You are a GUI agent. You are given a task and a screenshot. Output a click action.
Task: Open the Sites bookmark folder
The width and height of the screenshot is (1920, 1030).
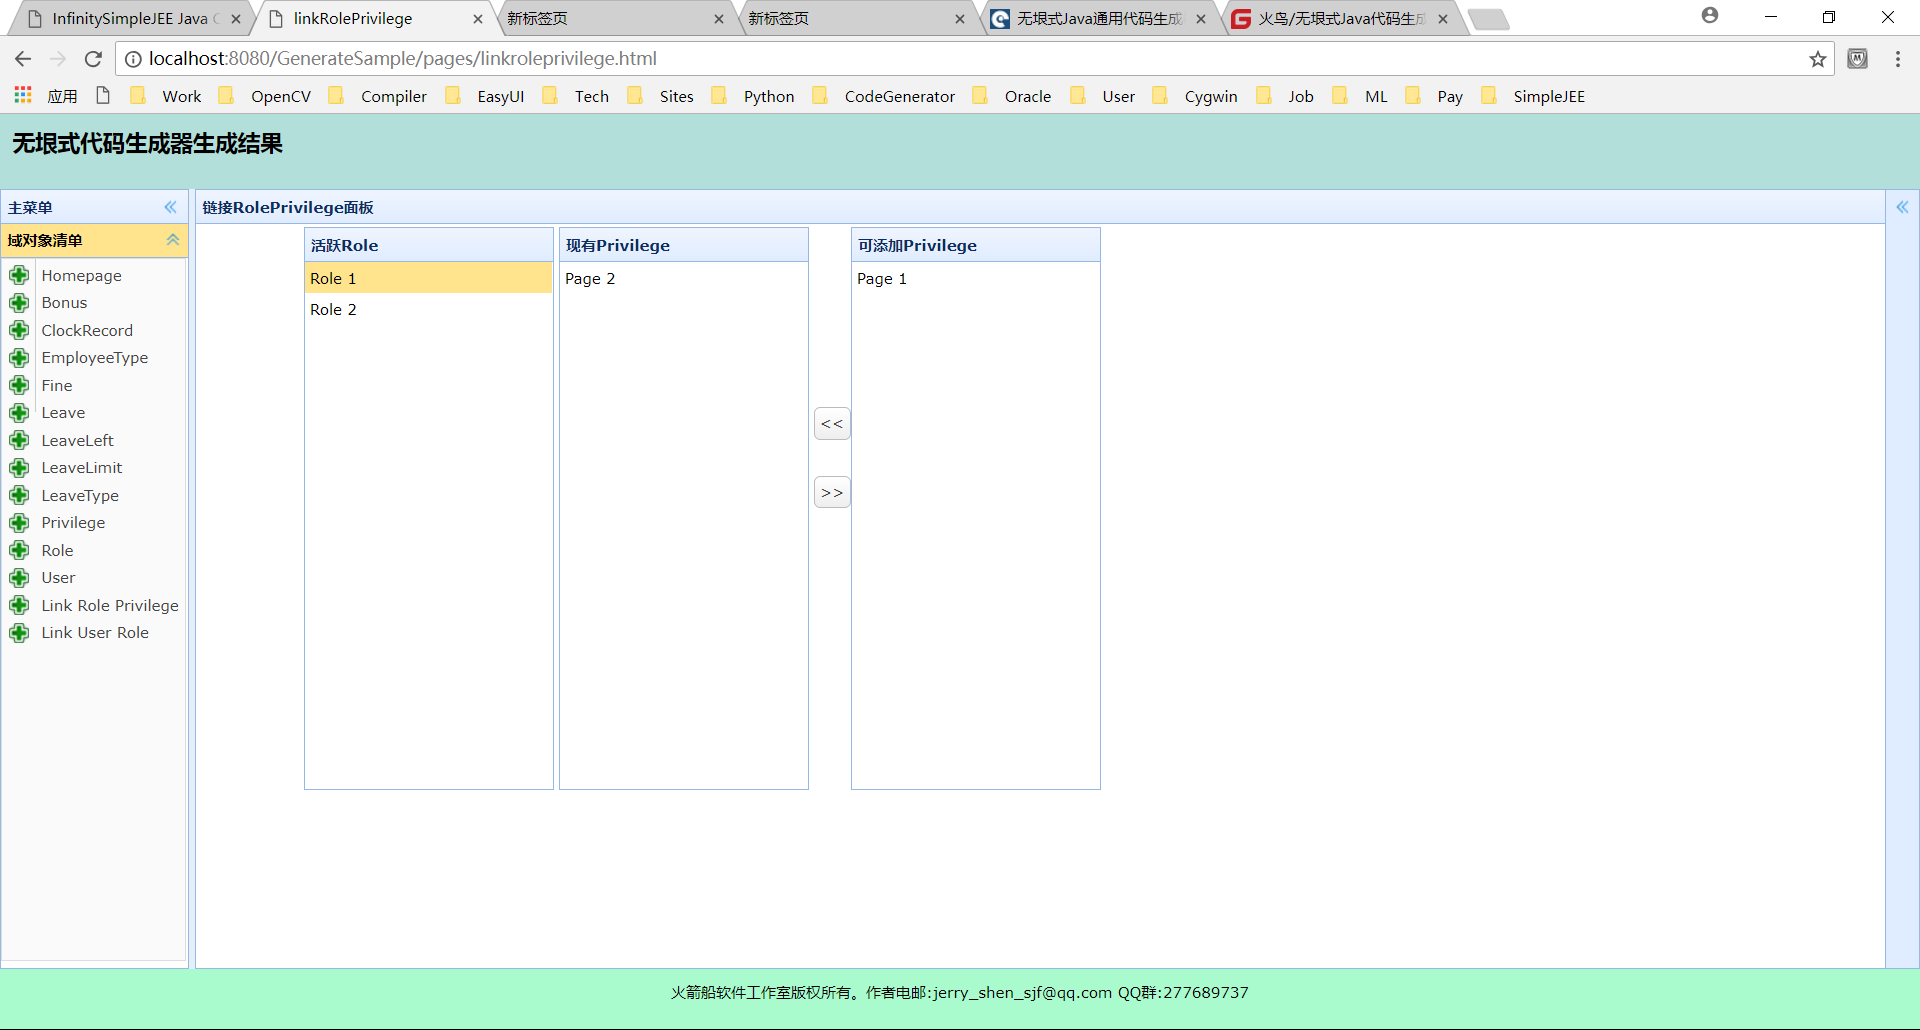(661, 96)
